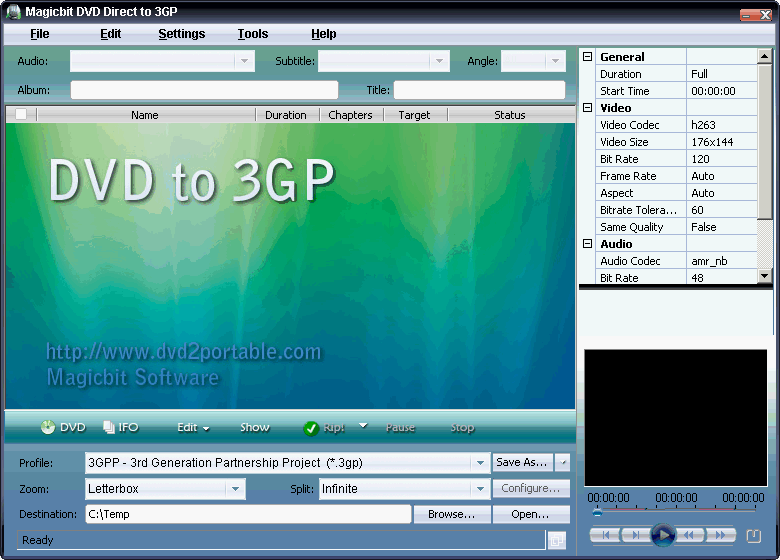The height and width of the screenshot is (560, 780).
Task: Select the Same Quality value False
Action: [x=722, y=227]
